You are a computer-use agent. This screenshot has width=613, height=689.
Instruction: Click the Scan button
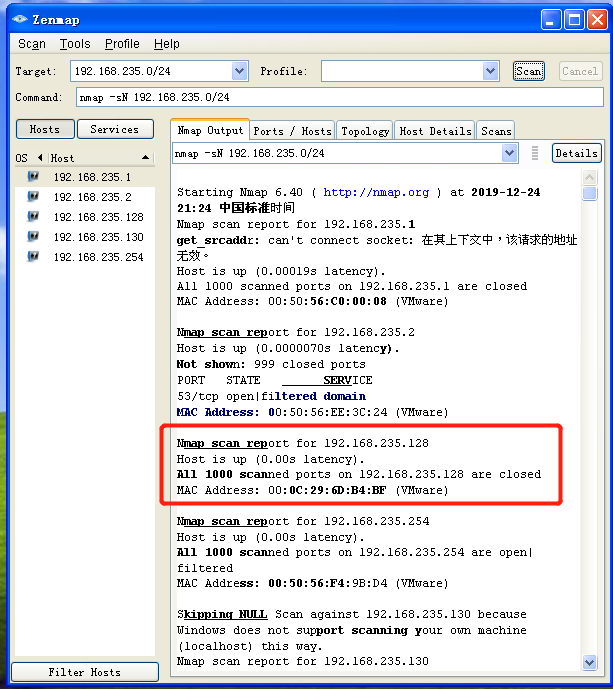click(x=529, y=71)
